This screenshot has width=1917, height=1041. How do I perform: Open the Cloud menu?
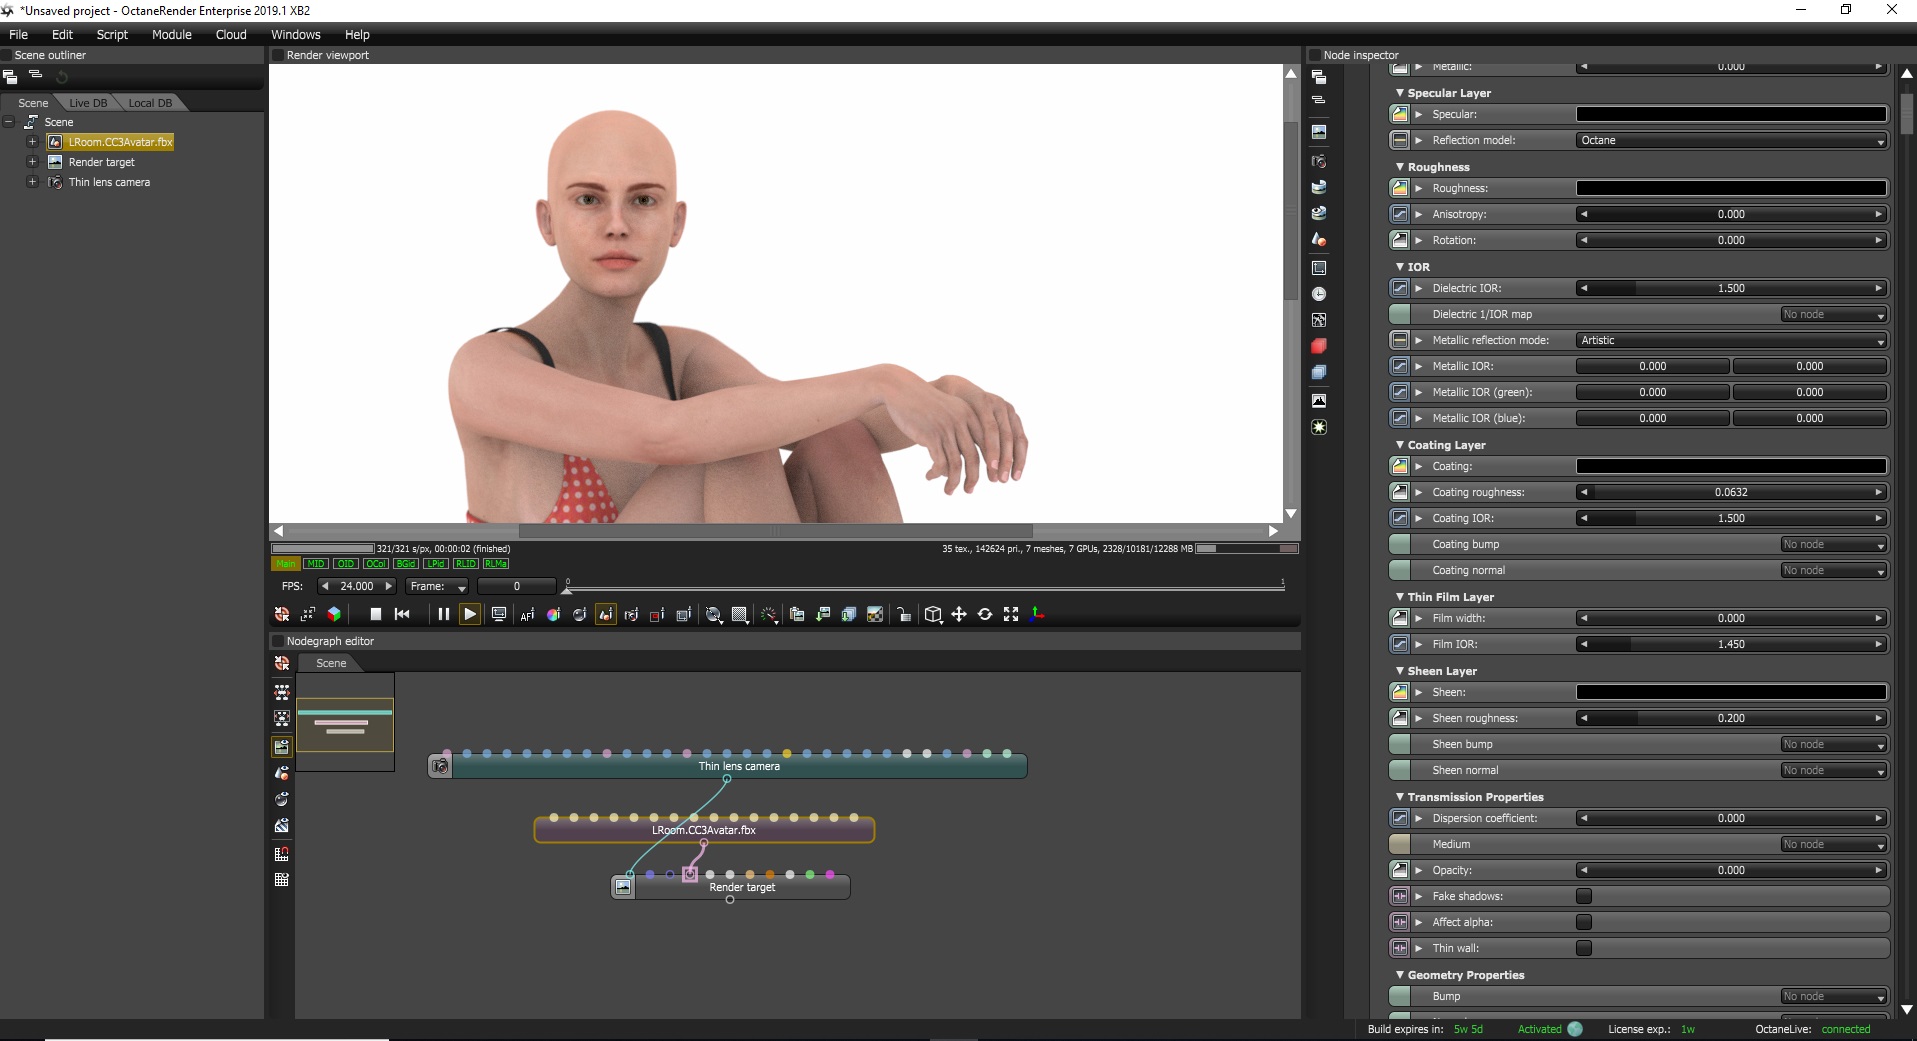click(231, 34)
